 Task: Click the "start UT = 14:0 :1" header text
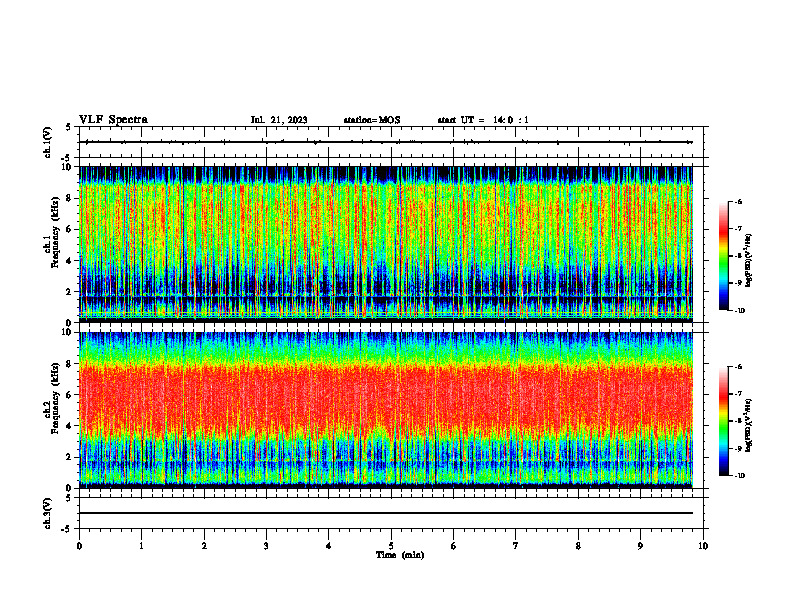pos(483,120)
